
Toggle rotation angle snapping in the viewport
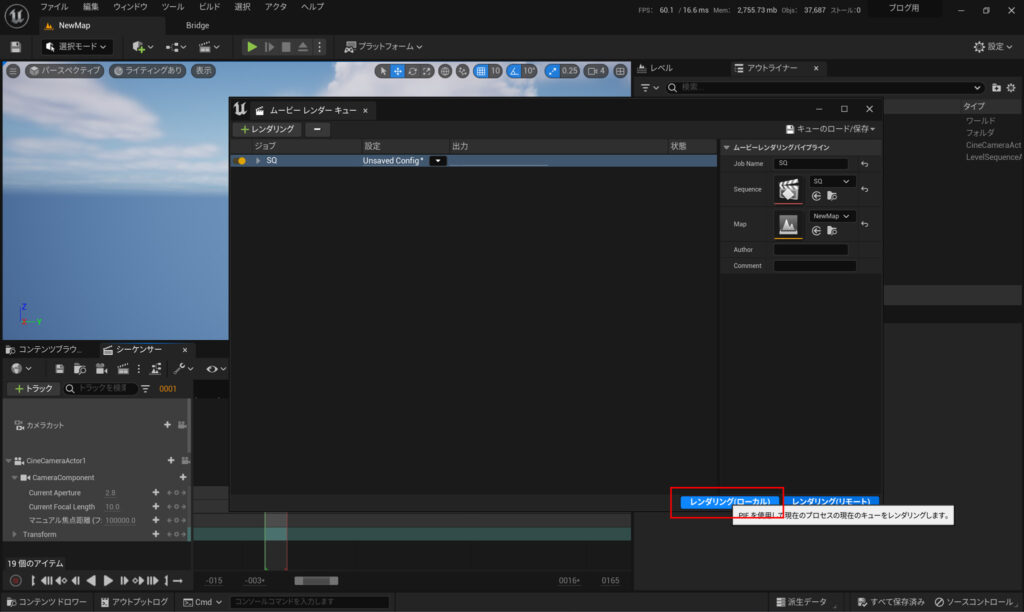pyautogui.click(x=514, y=71)
